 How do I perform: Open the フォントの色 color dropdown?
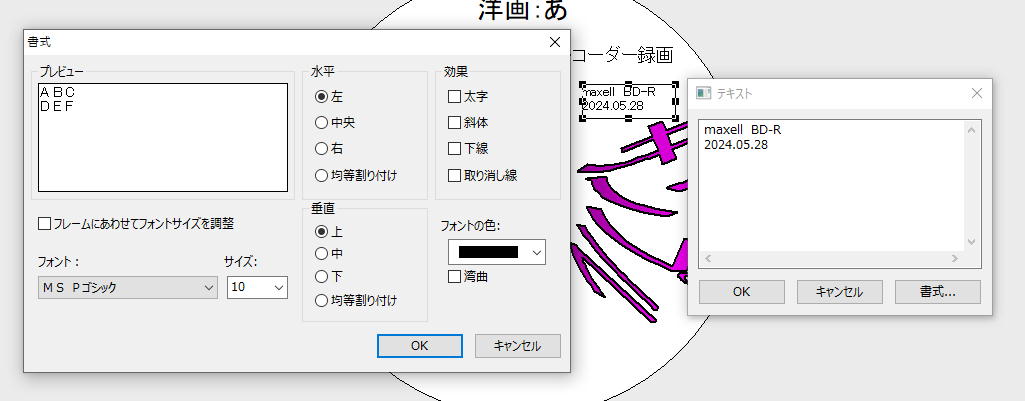[497, 252]
